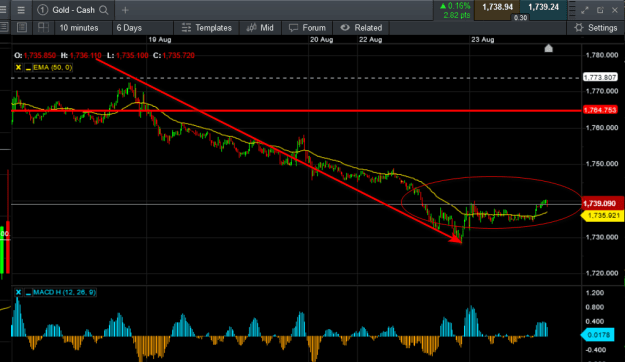Viewport: 625px width, 362px height.
Task: Click the 23 Aug date label
Action: 483,39
